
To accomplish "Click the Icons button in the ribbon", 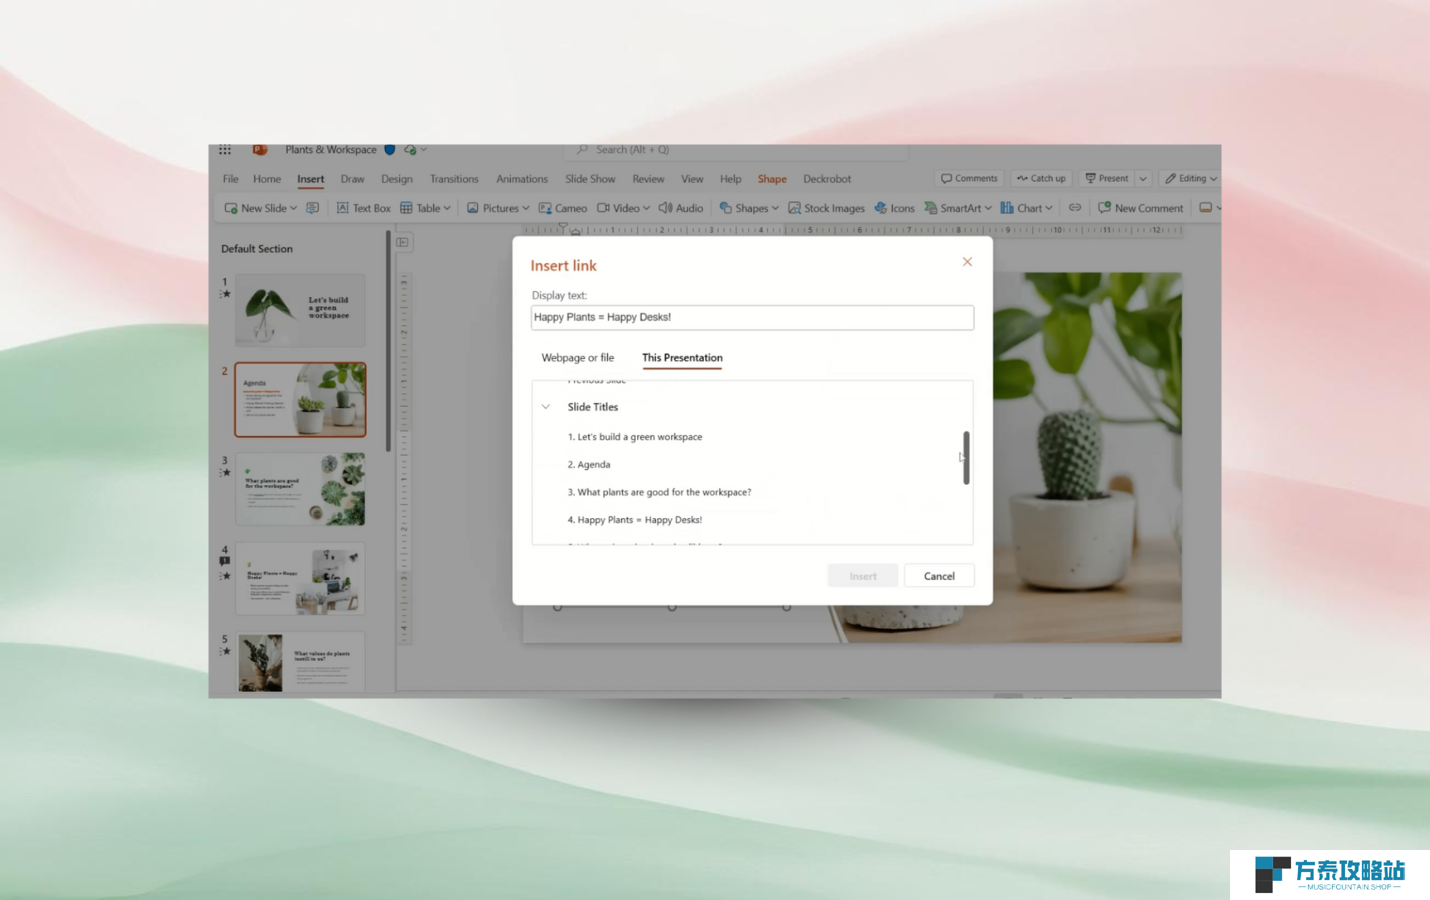I will pos(894,208).
